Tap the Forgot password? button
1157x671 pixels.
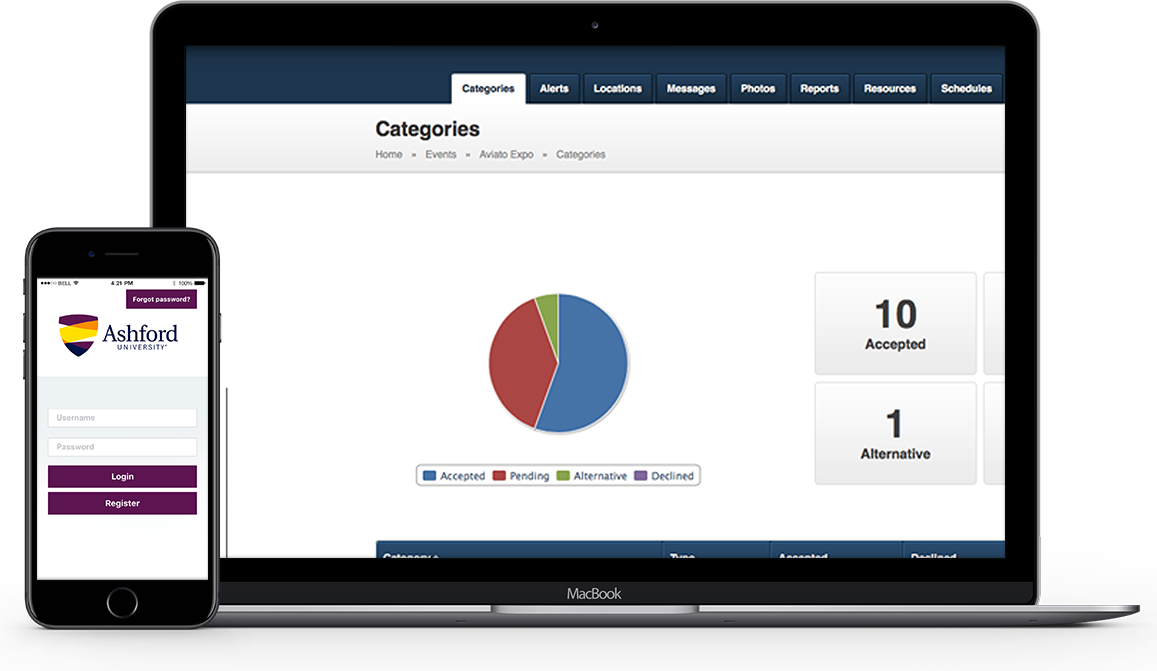coord(161,299)
